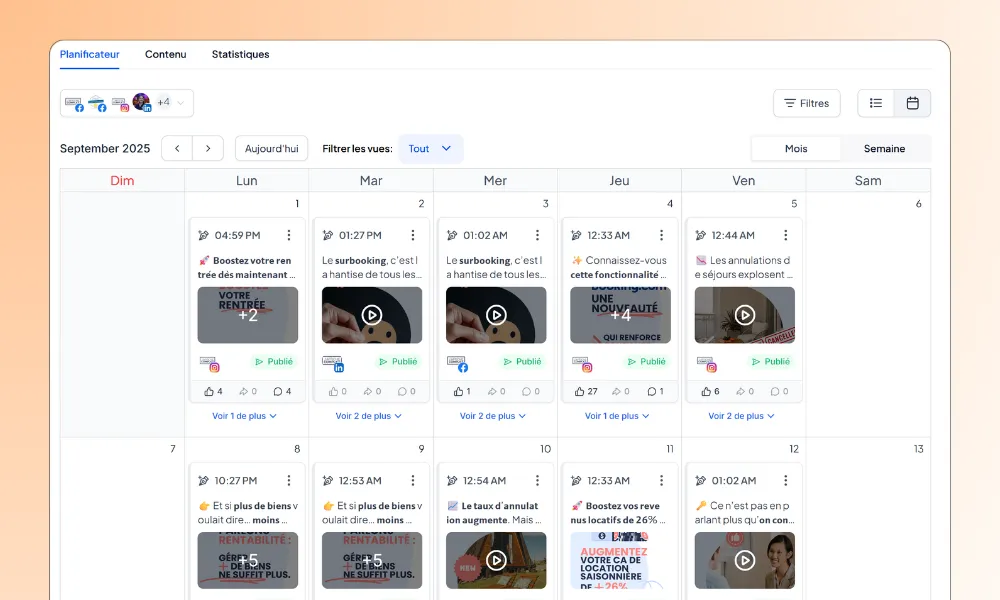Image resolution: width=1000 pixels, height=600 pixels.
Task: Click the like icon on the 04:59 PM post
Action: pos(209,391)
